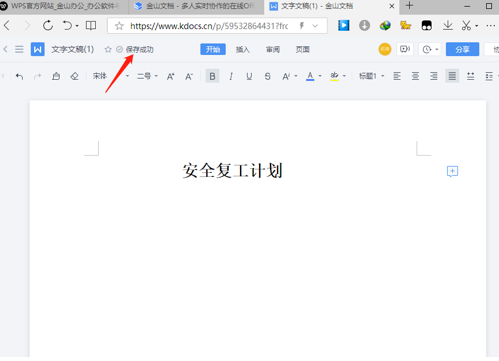This screenshot has height=361, width=499.
Task: Click the undo arrow in formatting toolbar
Action: click(x=19, y=76)
